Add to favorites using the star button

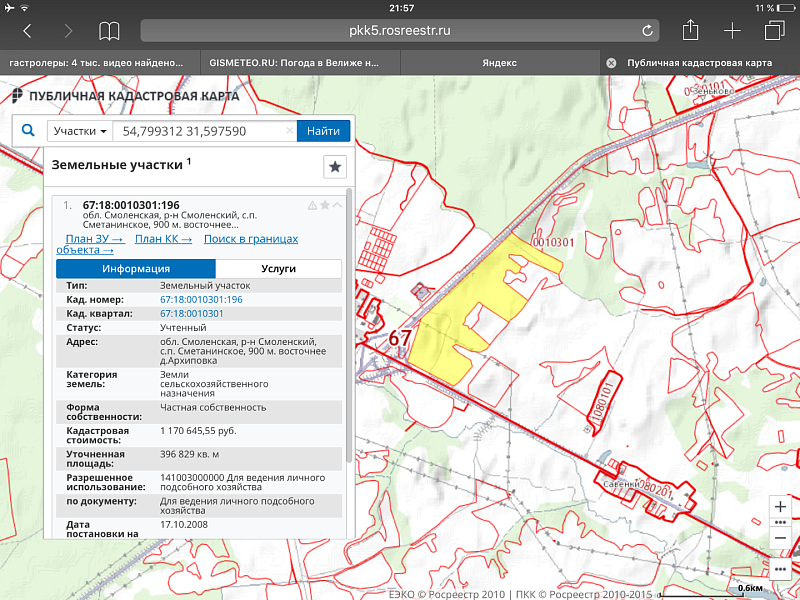pyautogui.click(x=335, y=167)
